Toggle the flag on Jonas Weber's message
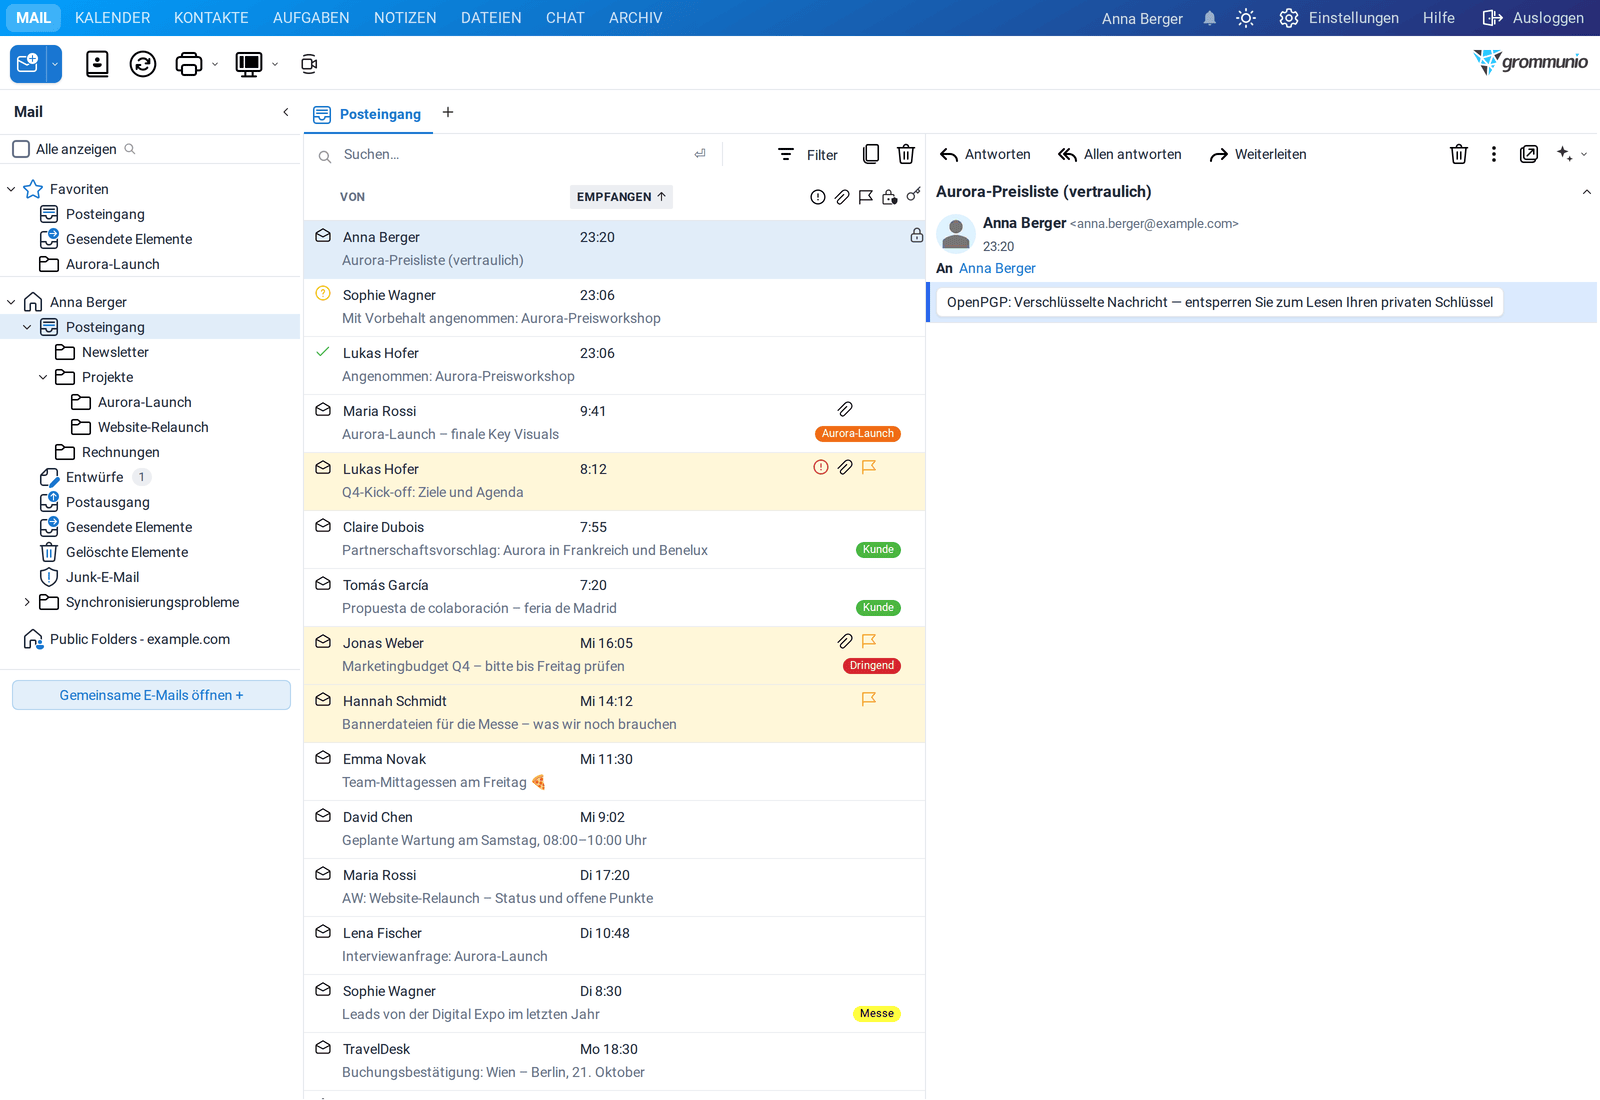 point(869,641)
